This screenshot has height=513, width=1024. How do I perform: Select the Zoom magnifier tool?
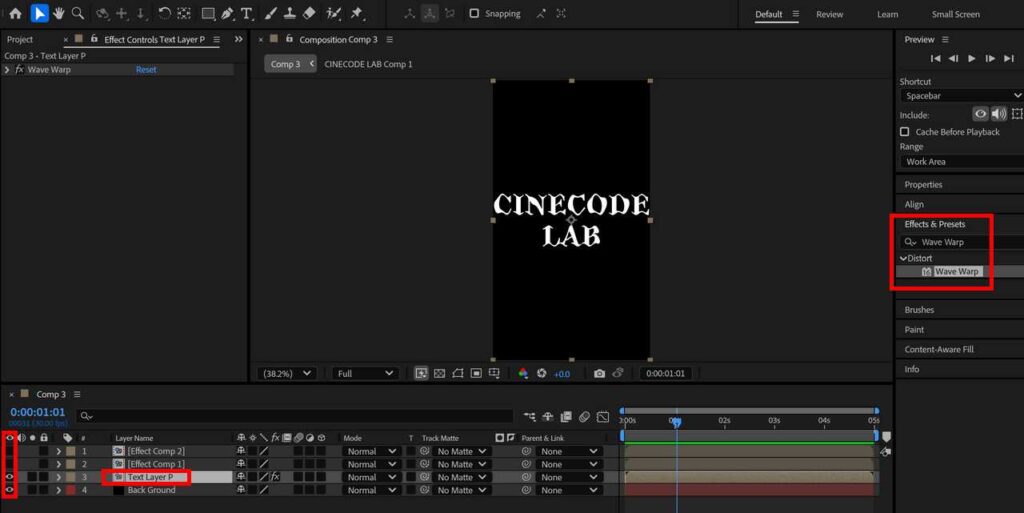pos(78,13)
